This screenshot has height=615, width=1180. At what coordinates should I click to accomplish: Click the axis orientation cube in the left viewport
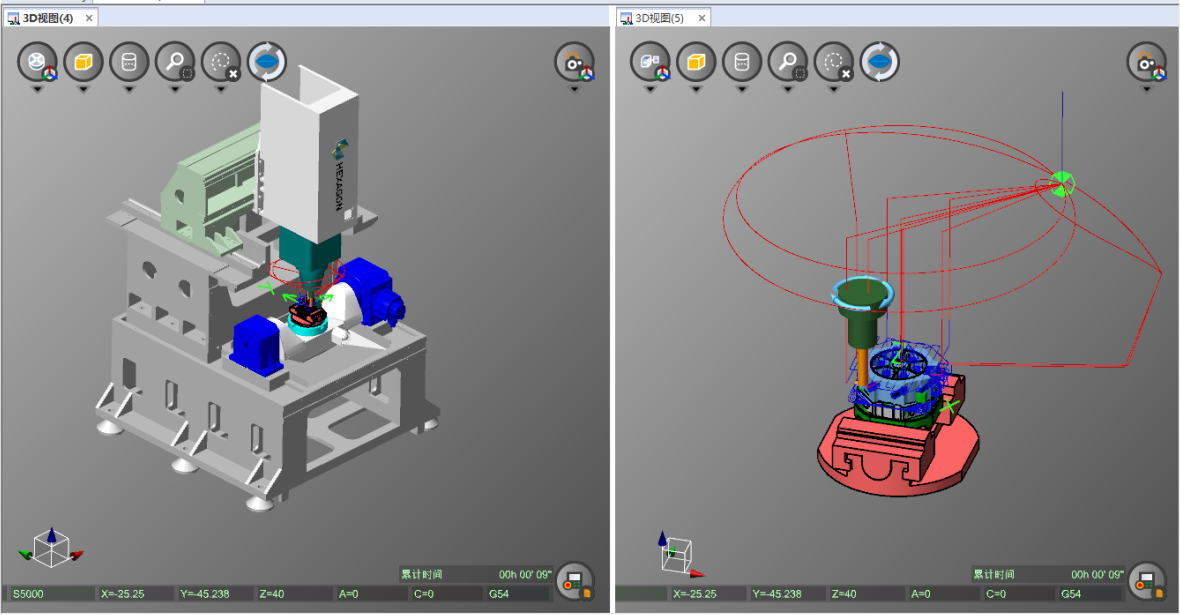50,546
